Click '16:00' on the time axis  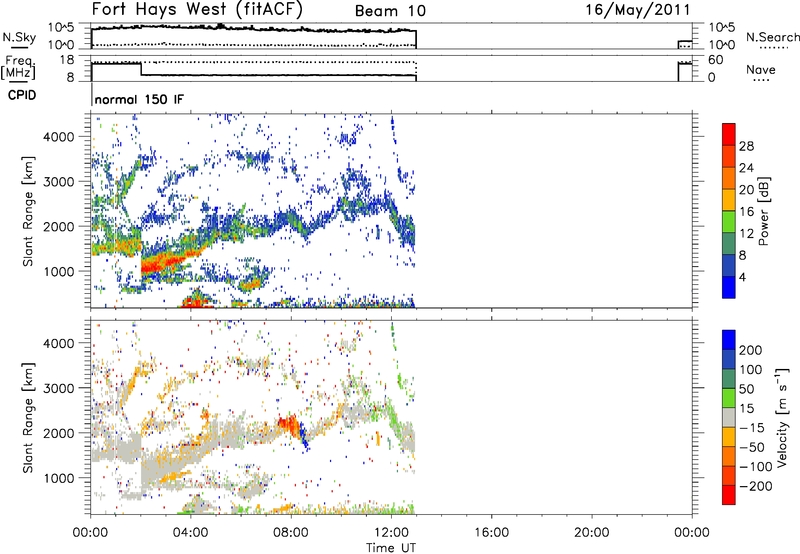click(x=491, y=533)
